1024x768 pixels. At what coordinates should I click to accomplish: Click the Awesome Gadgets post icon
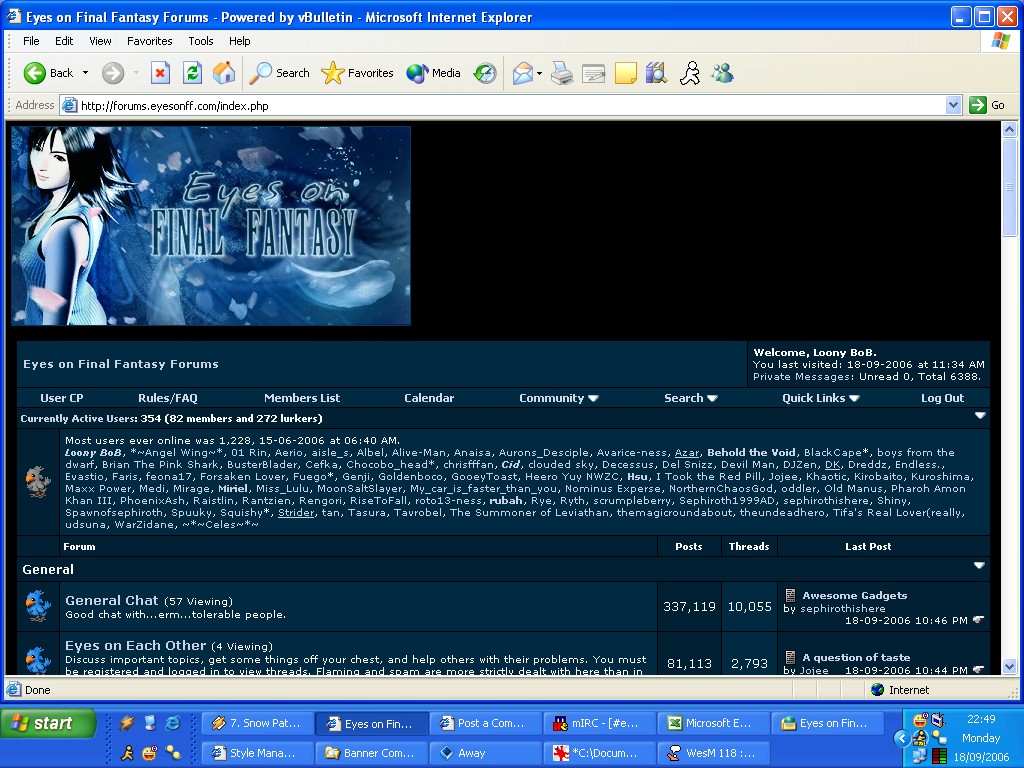[790, 595]
